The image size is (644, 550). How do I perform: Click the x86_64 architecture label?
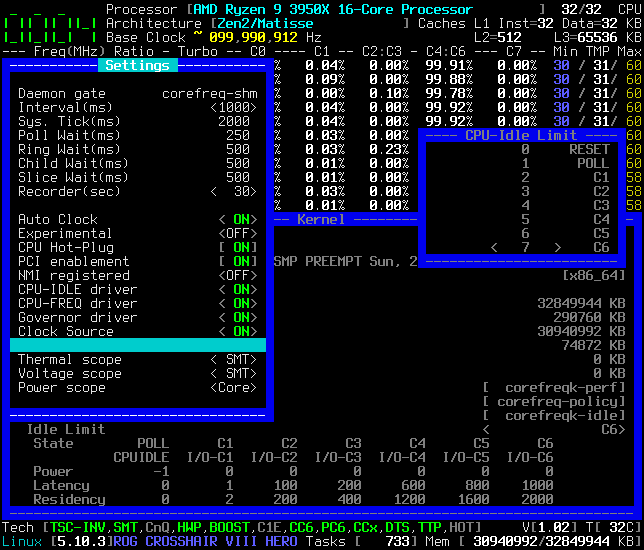point(594,275)
